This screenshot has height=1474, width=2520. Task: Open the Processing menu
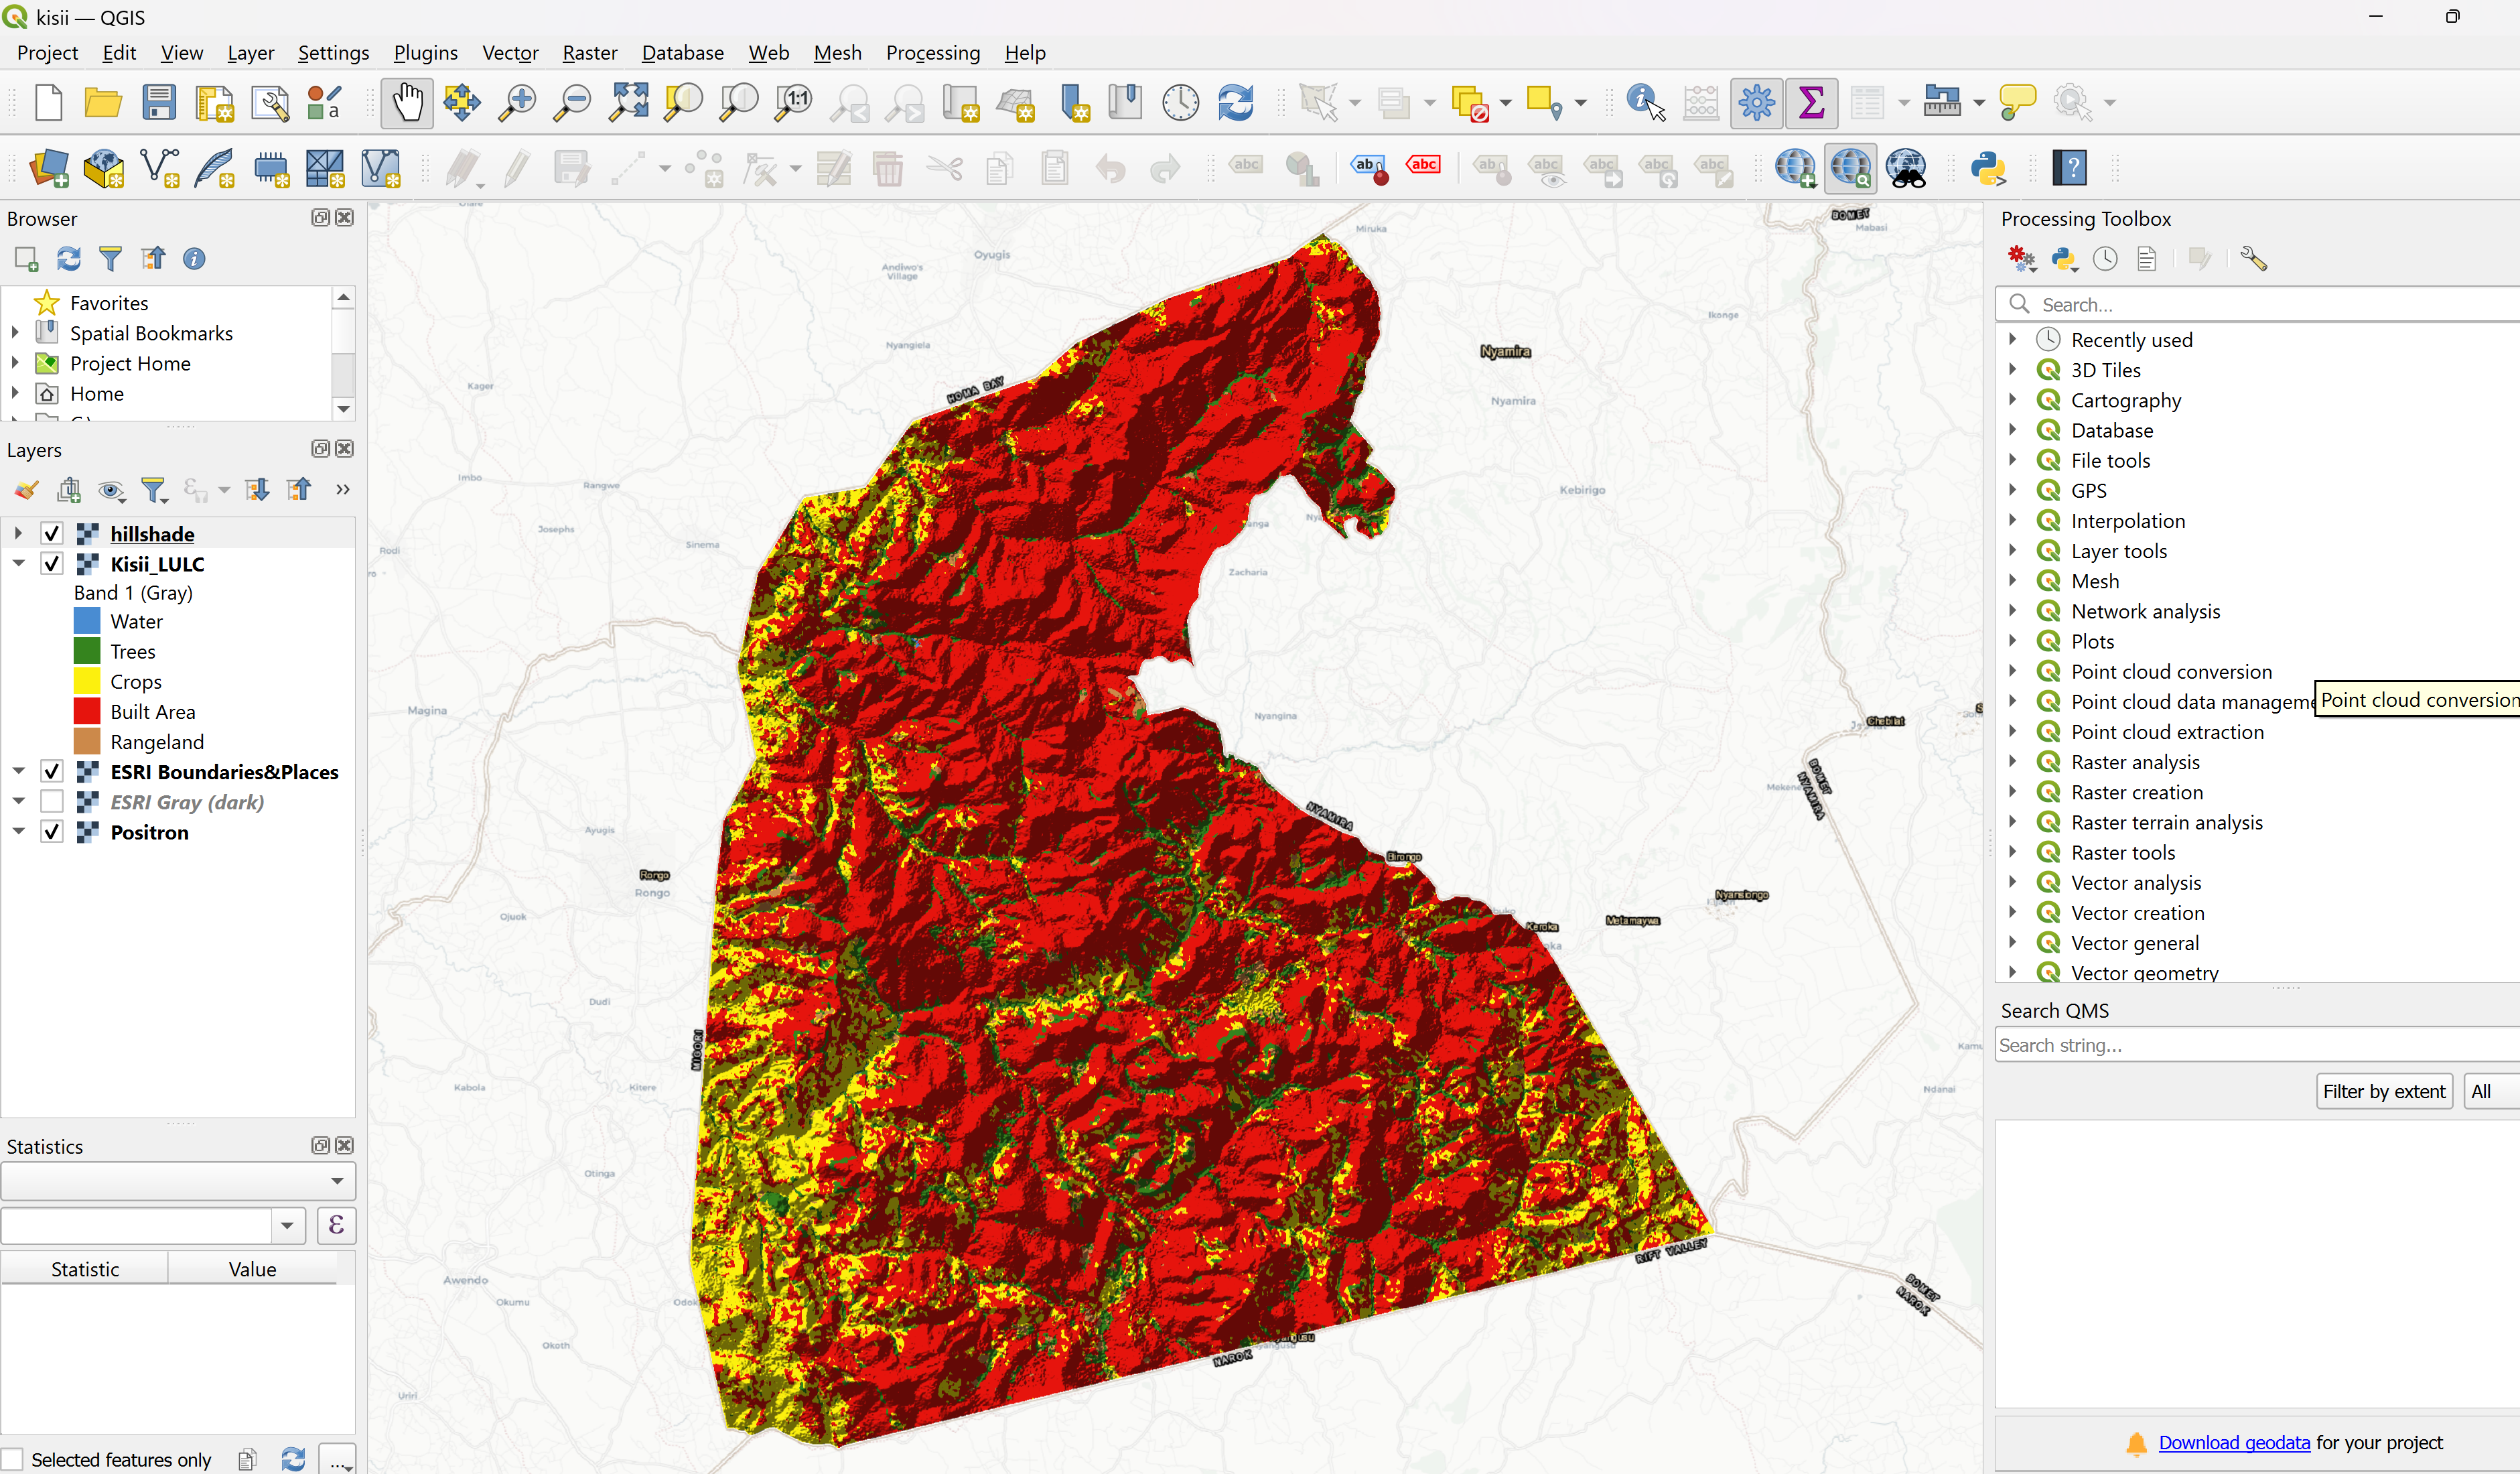click(x=932, y=53)
